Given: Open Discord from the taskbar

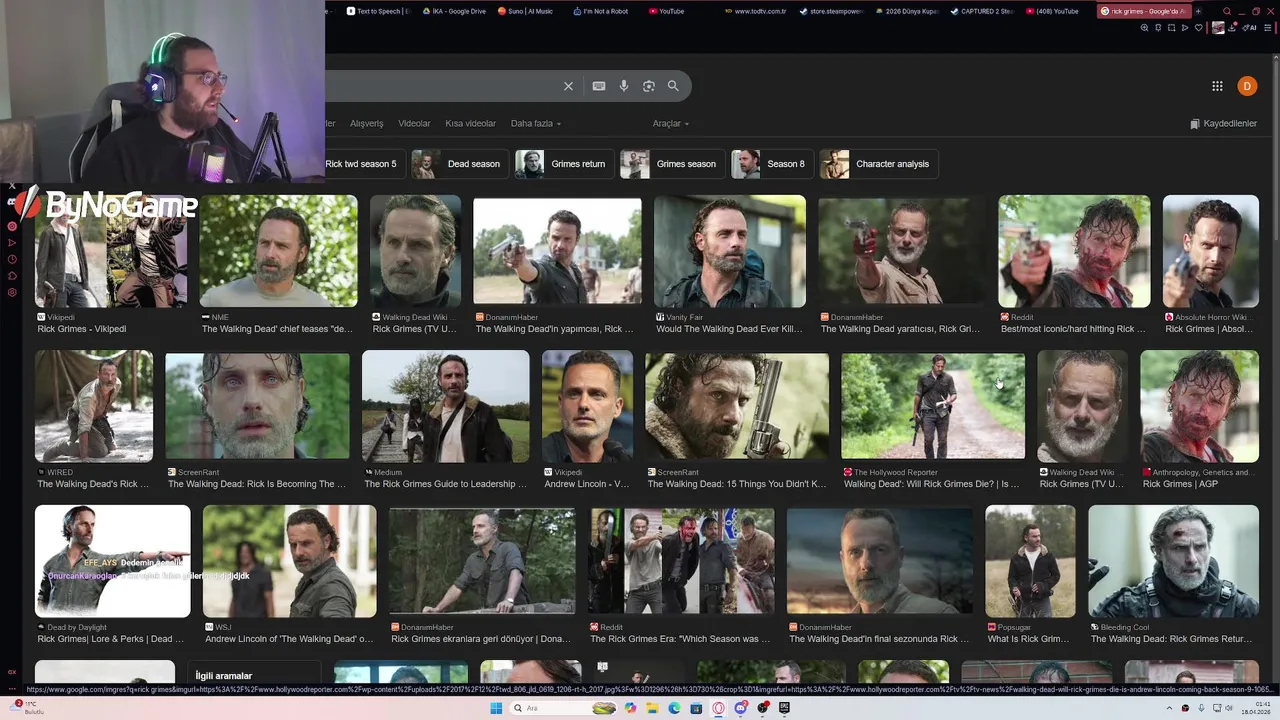Looking at the screenshot, I should tap(740, 708).
